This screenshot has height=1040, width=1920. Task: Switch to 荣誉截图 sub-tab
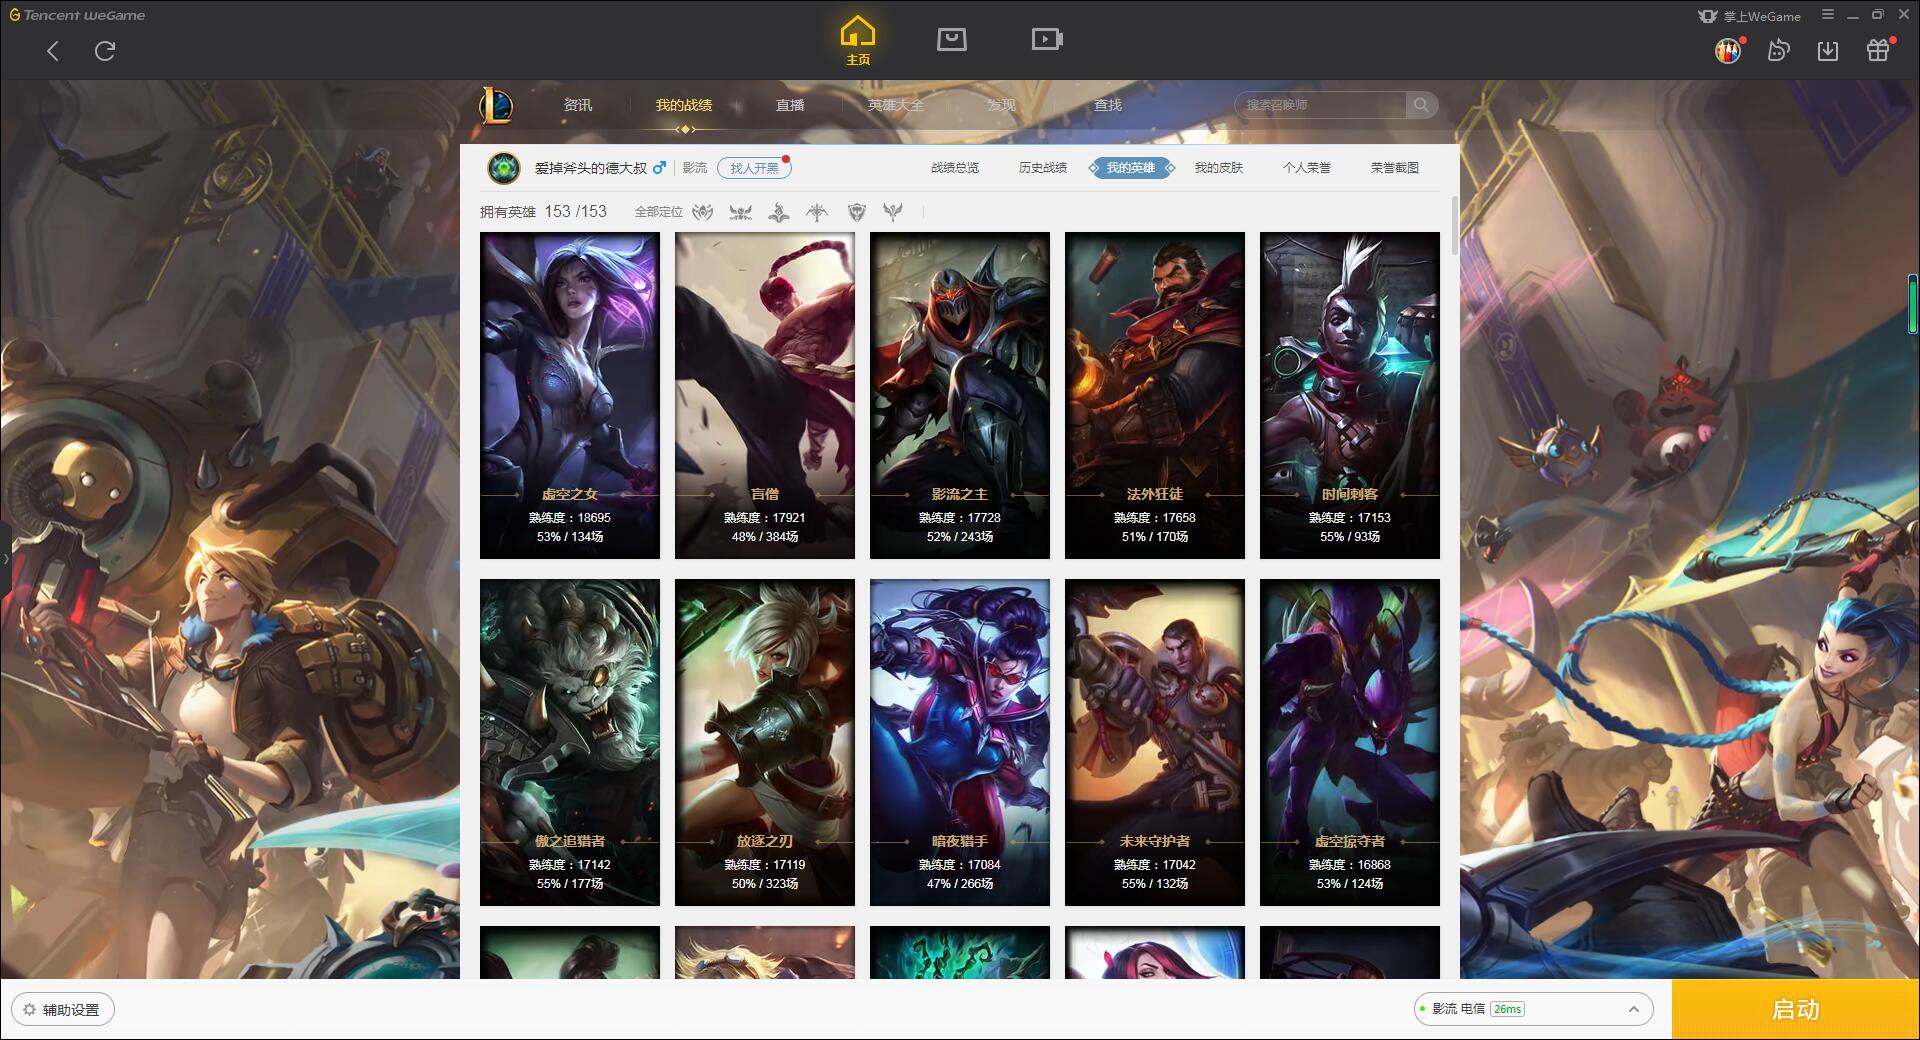tap(1395, 168)
